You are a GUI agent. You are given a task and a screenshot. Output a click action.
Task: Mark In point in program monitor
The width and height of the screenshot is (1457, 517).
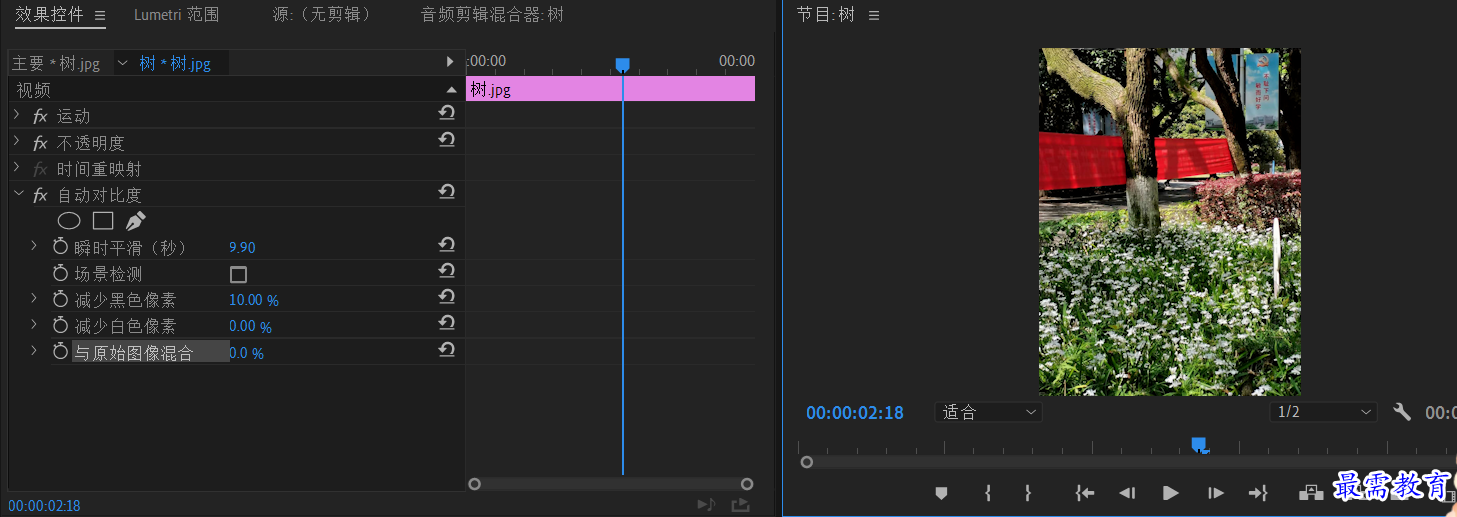click(988, 493)
